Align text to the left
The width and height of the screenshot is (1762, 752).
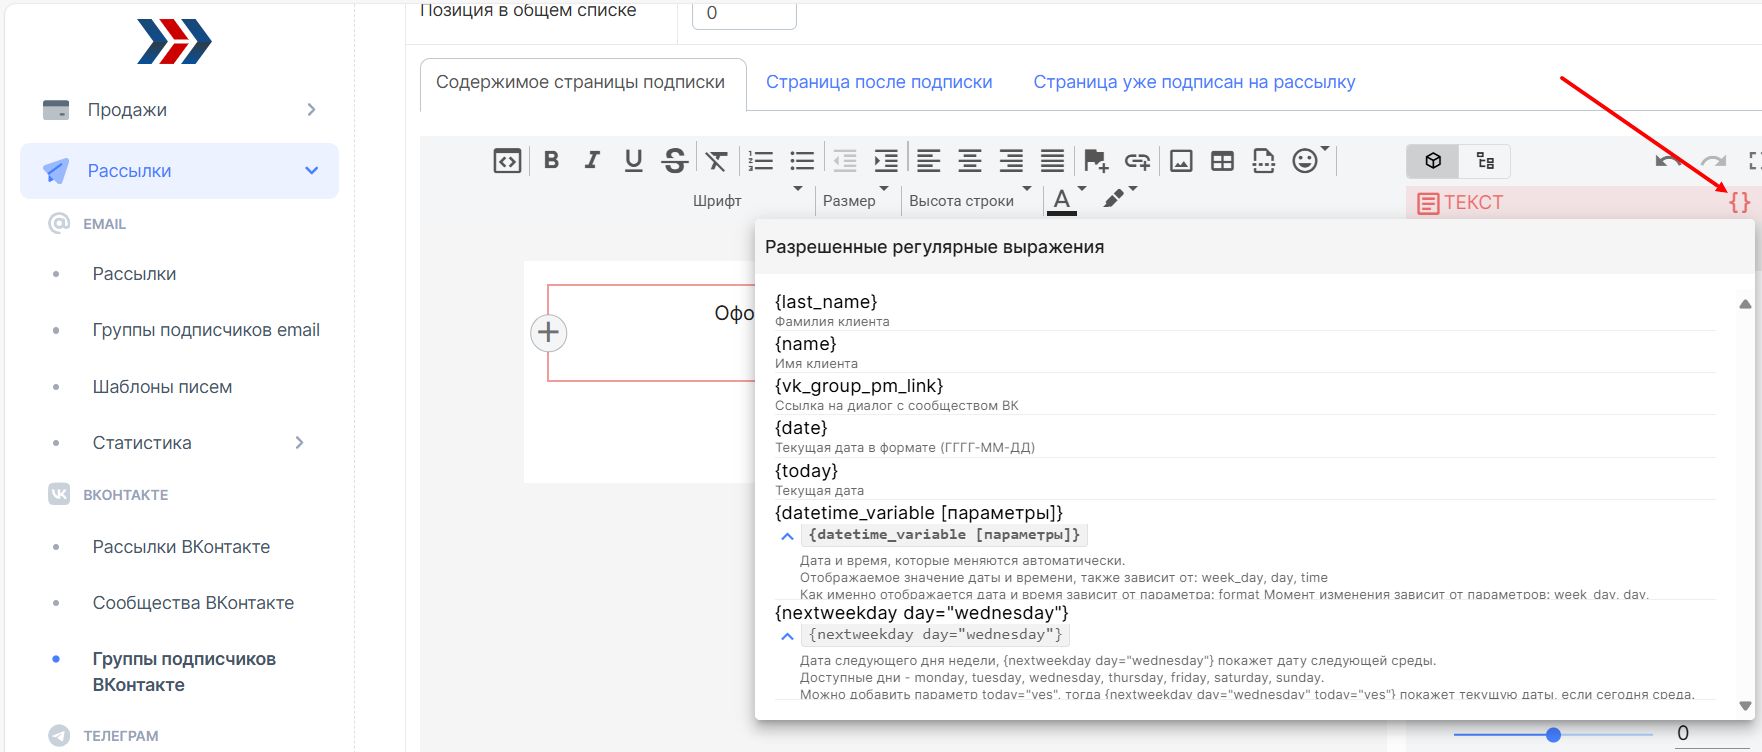pos(929,160)
